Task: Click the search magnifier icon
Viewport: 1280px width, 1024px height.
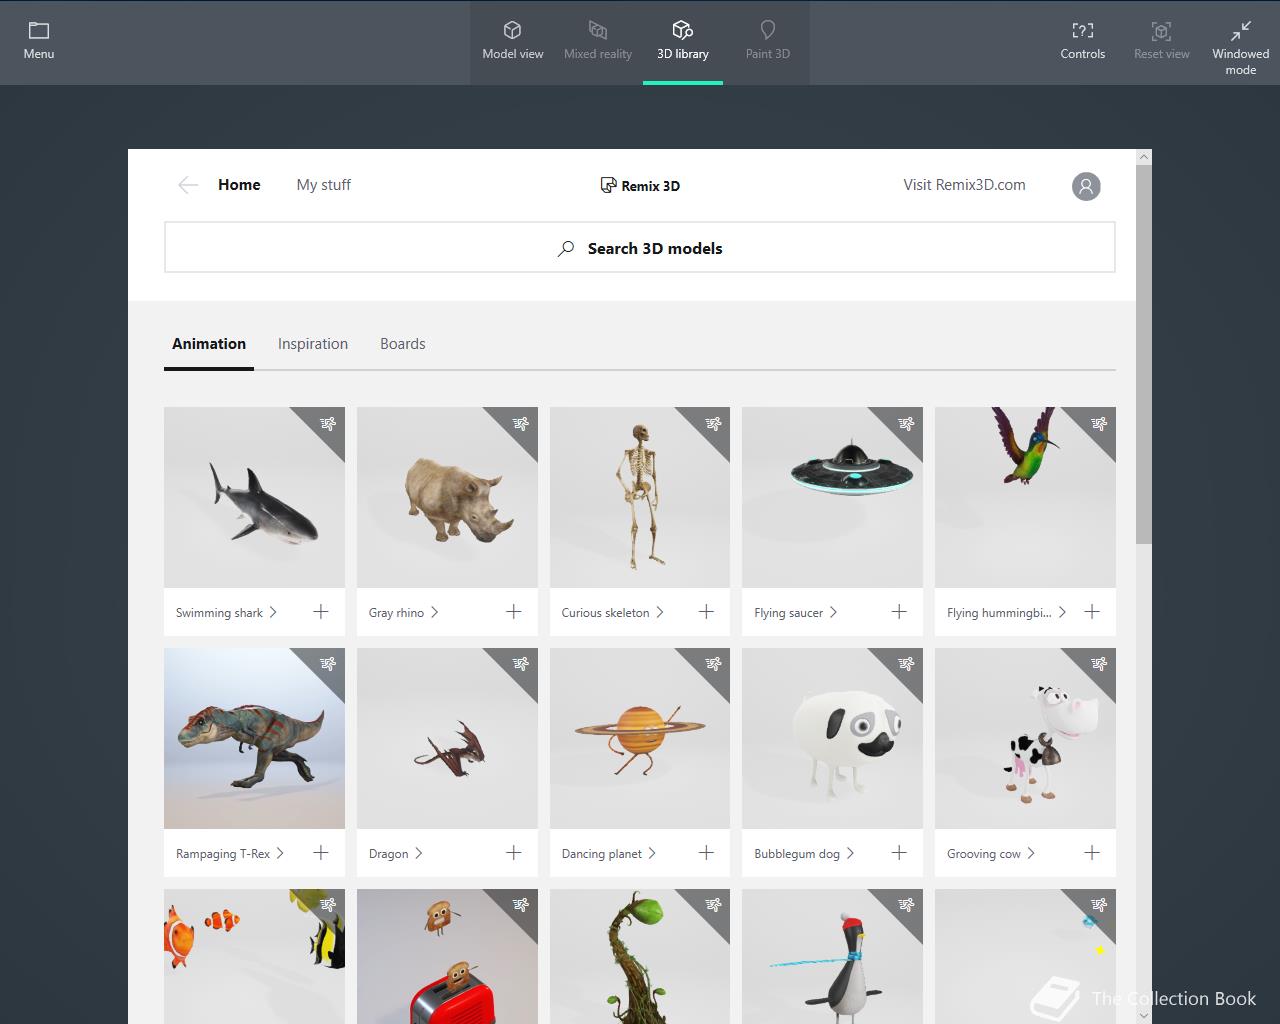Action: click(x=566, y=249)
